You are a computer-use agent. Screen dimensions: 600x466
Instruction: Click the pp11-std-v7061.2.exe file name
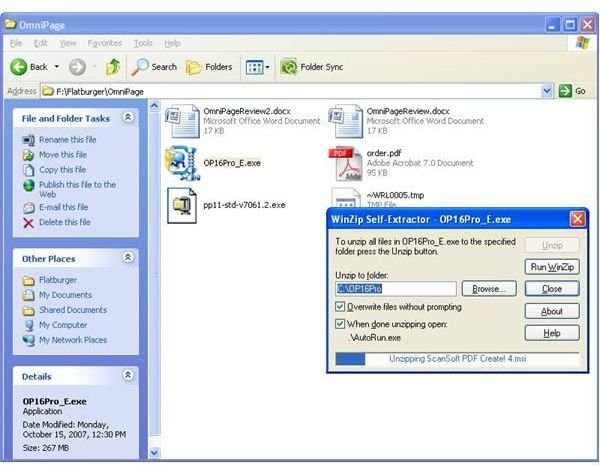point(244,205)
